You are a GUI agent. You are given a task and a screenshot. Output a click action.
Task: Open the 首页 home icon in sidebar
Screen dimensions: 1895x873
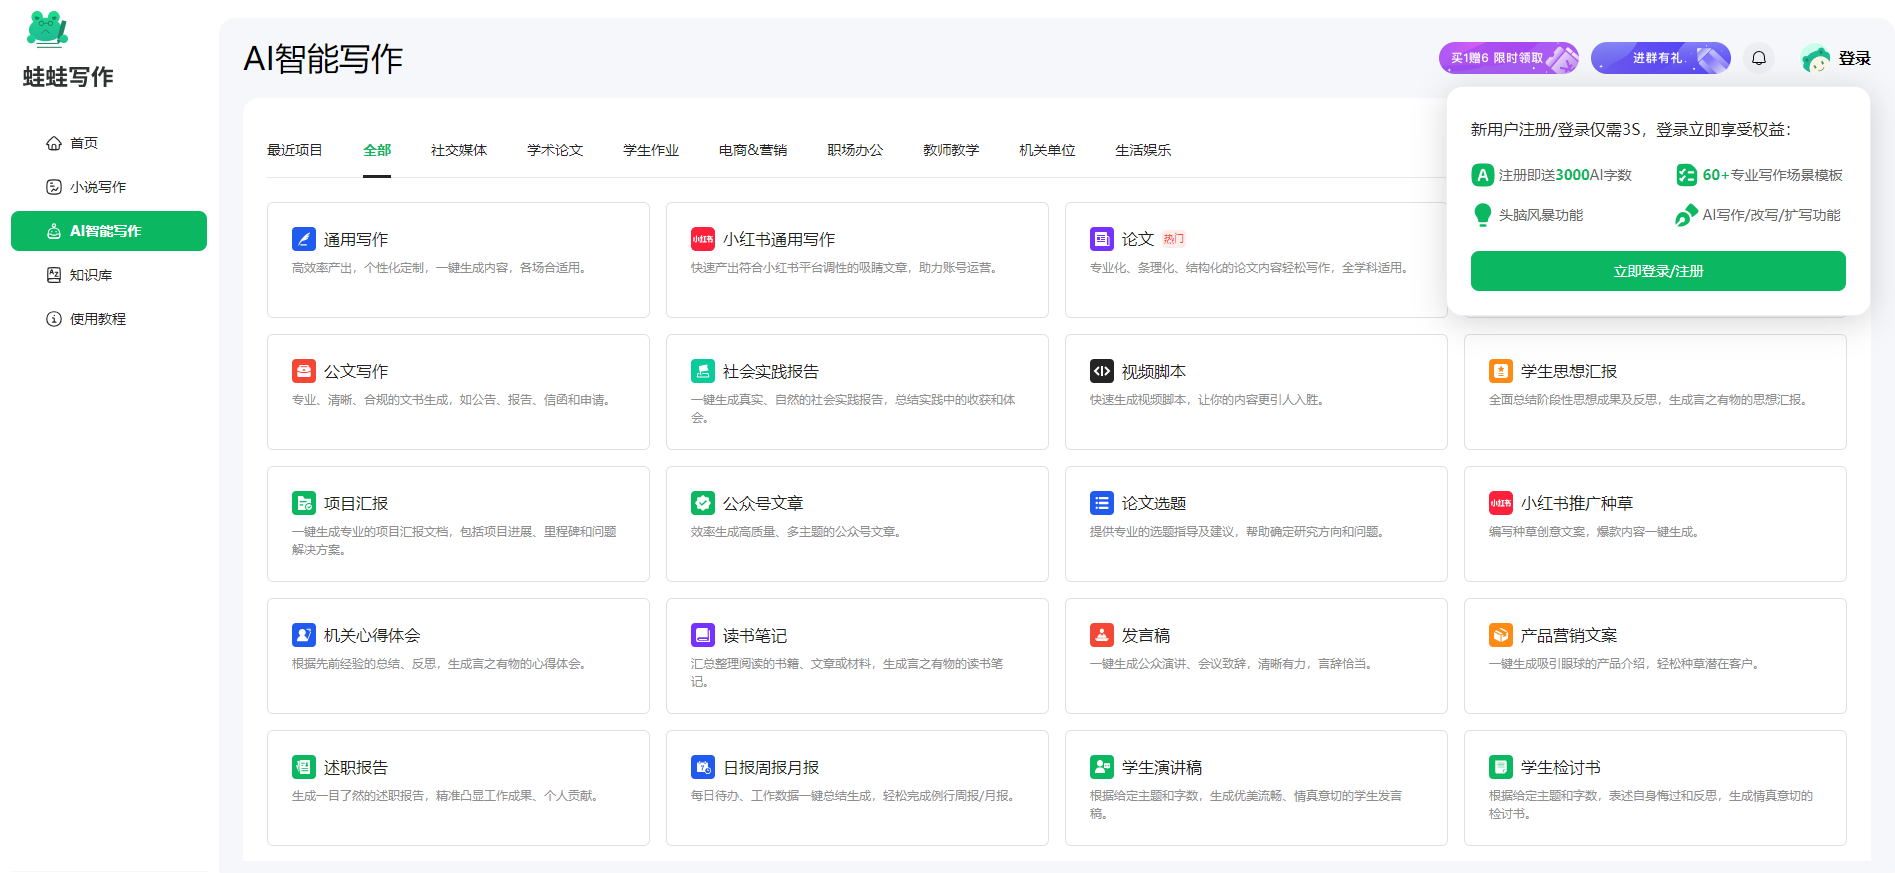click(x=54, y=143)
